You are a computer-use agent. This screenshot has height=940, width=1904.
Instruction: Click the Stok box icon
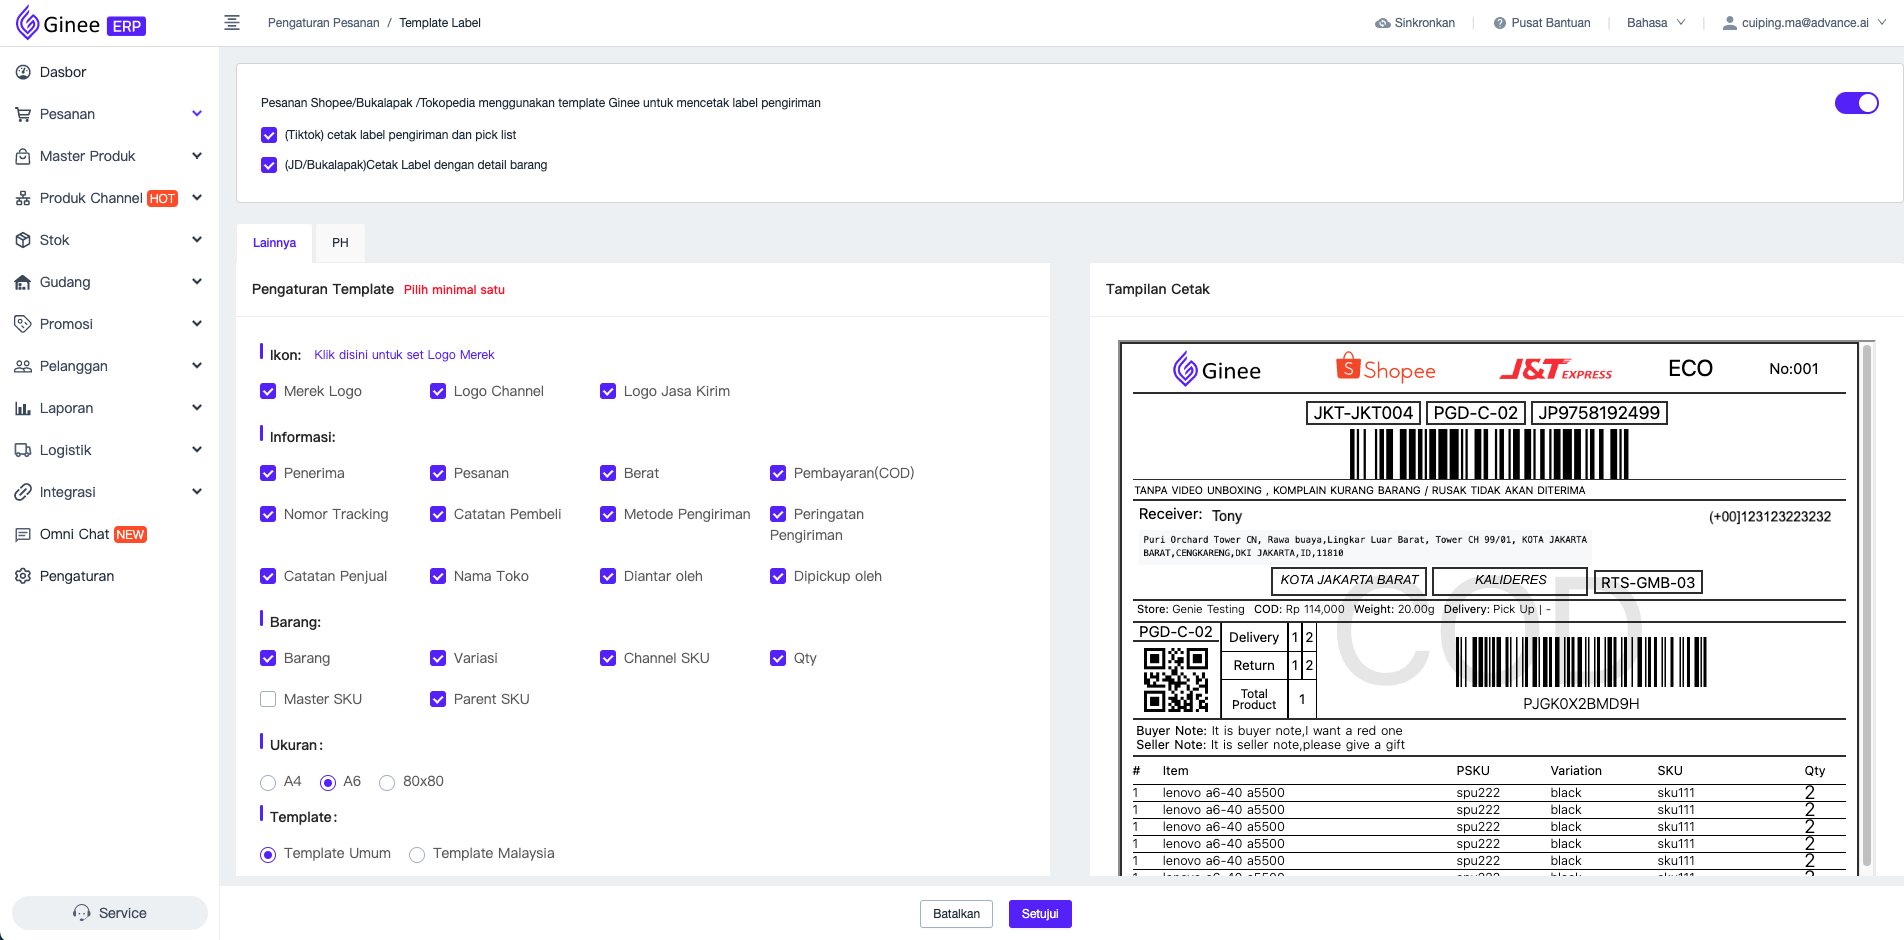click(23, 240)
